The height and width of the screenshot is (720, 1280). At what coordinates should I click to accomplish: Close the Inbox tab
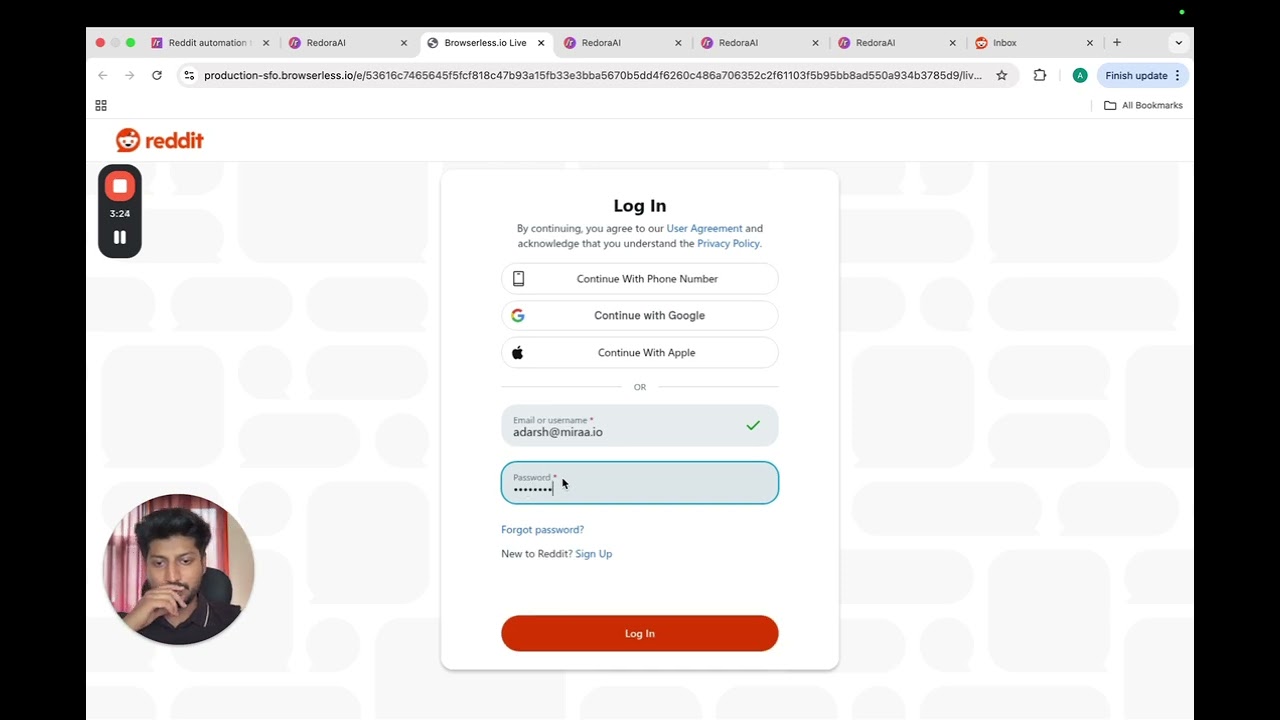tap(1090, 43)
